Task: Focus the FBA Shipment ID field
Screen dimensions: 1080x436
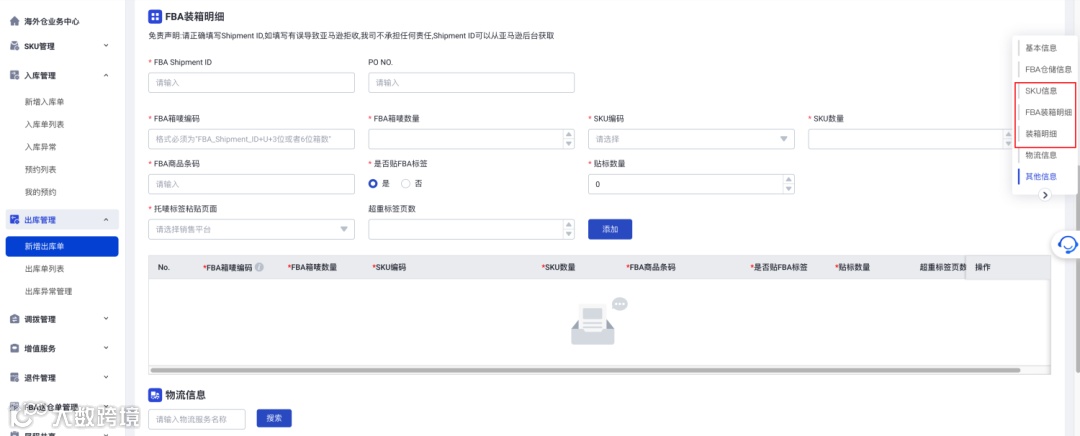Action: tap(251, 83)
